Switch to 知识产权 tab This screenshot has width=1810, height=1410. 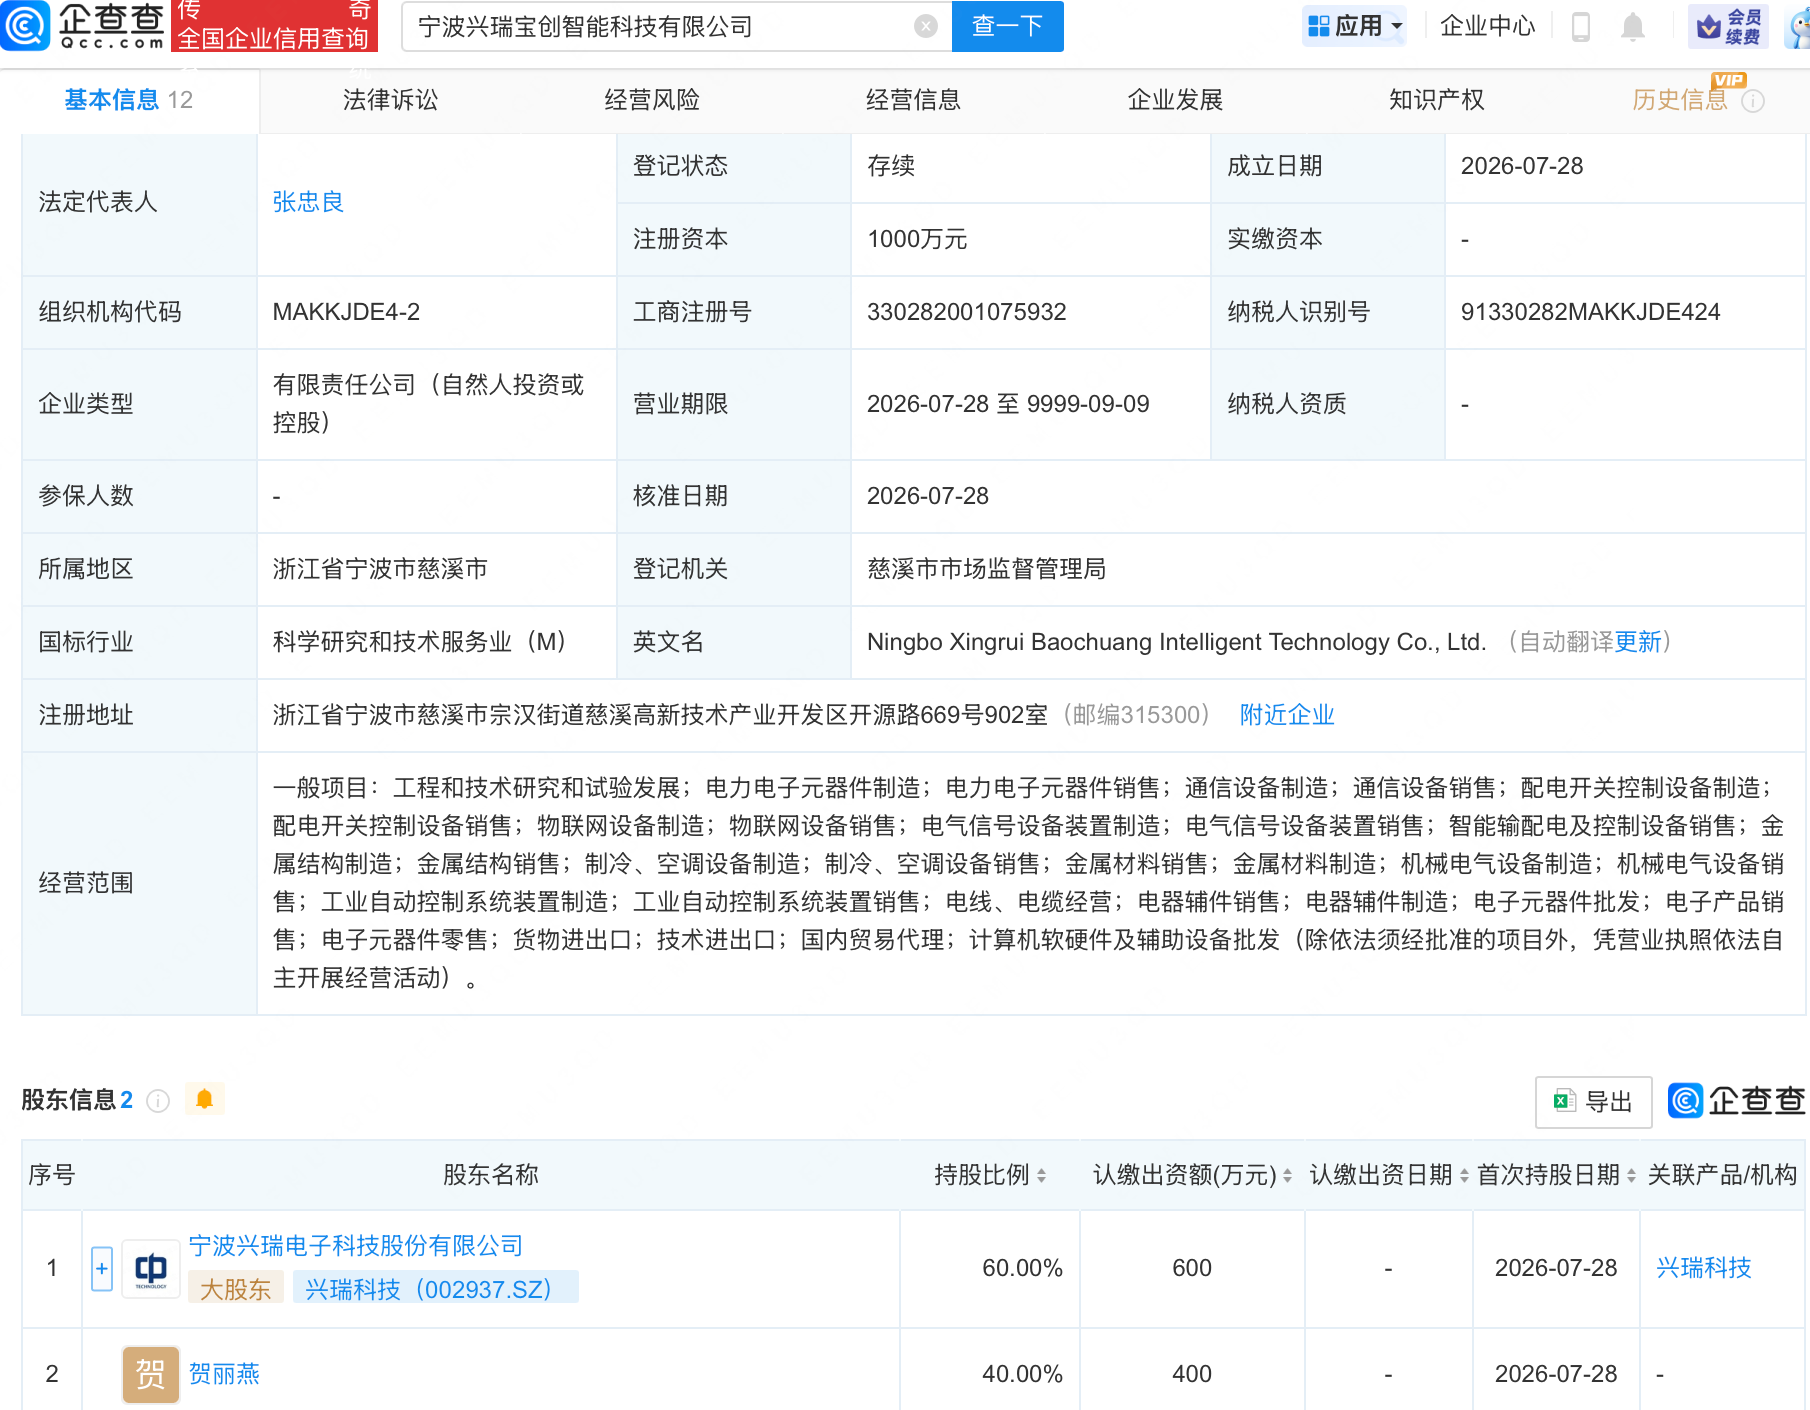[x=1436, y=100]
